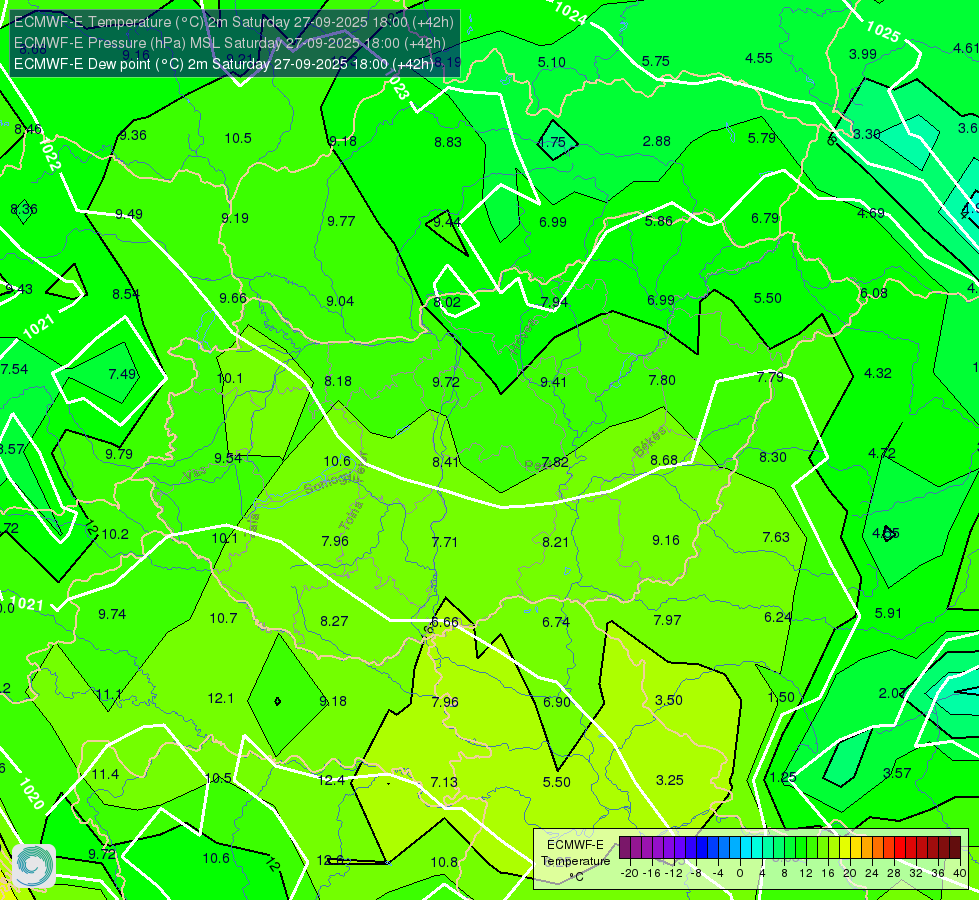The height and width of the screenshot is (900, 979).
Task: Click the 7.97 dew point value
Action: coord(667,620)
